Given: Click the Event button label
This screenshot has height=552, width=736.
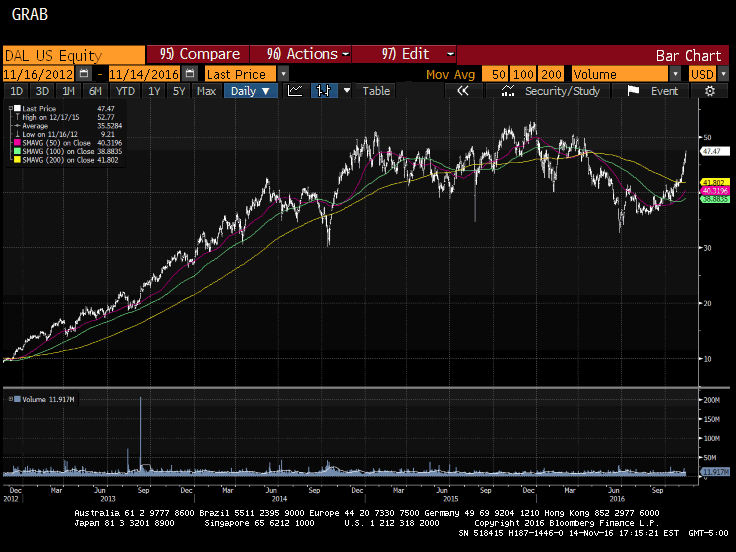Looking at the screenshot, I should (664, 91).
